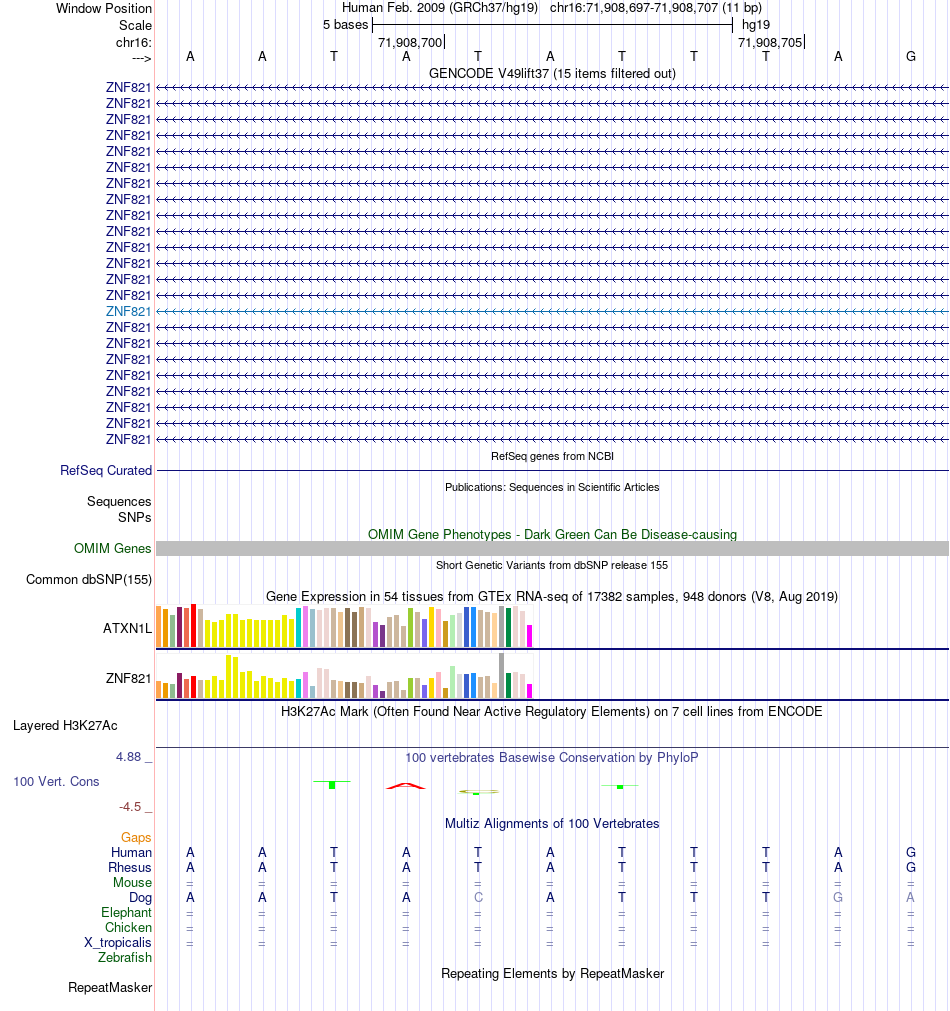Image resolution: width=950 pixels, height=1011 pixels.
Task: Click the Window Position track label
Action: pyautogui.click(x=104, y=8)
